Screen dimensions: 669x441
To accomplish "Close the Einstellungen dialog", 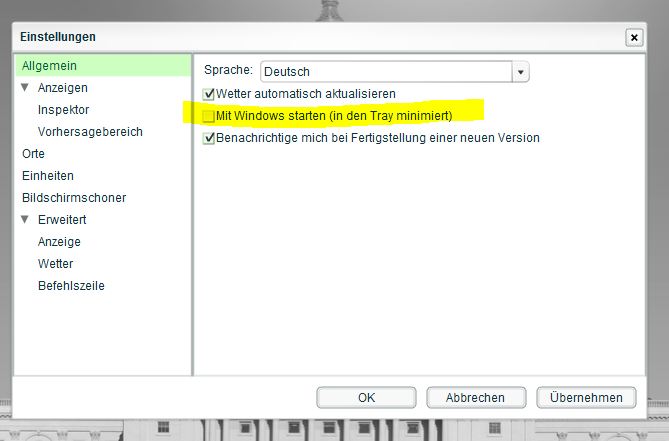I will [634, 38].
